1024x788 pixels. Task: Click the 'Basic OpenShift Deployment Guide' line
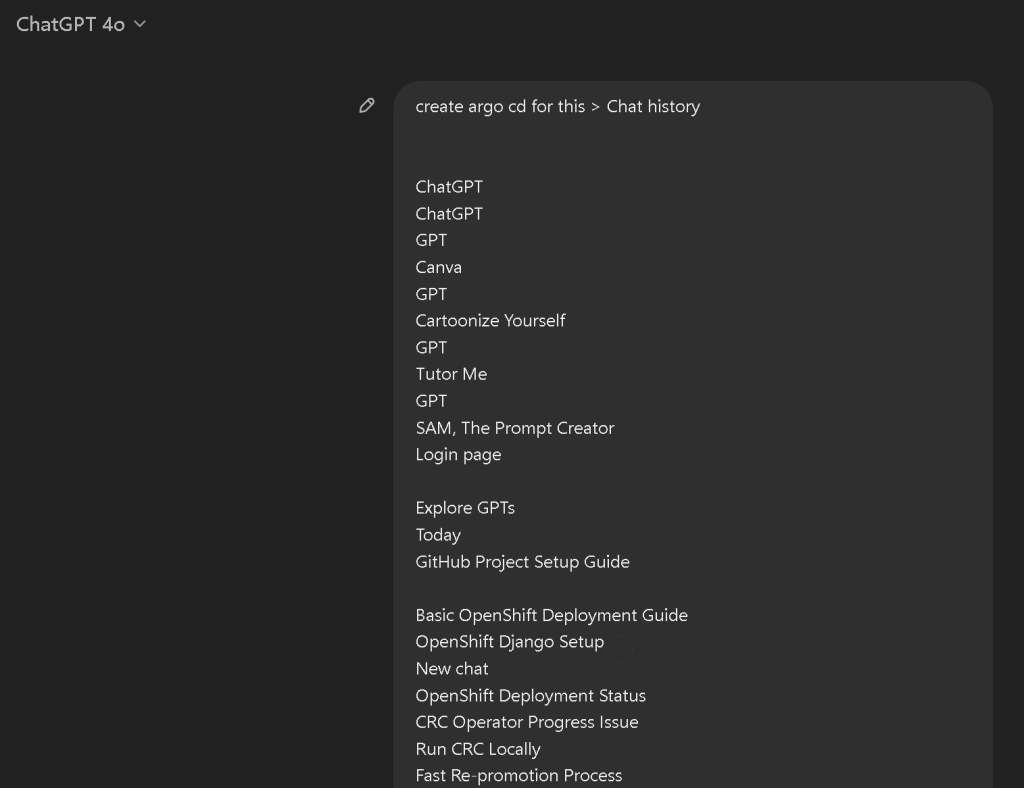pyautogui.click(x=552, y=616)
